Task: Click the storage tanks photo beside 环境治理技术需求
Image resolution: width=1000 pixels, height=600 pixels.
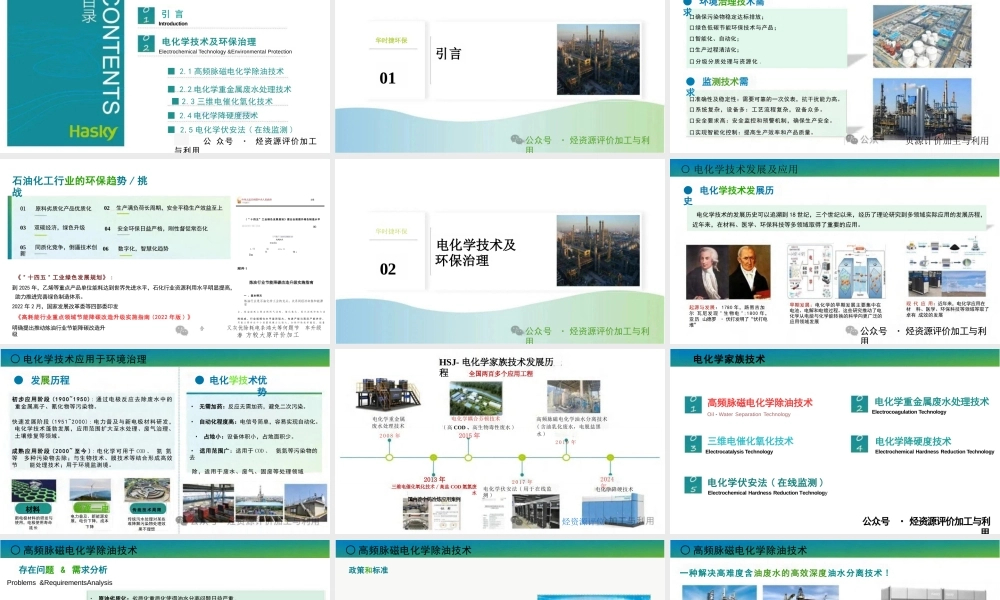Action: coord(922,36)
